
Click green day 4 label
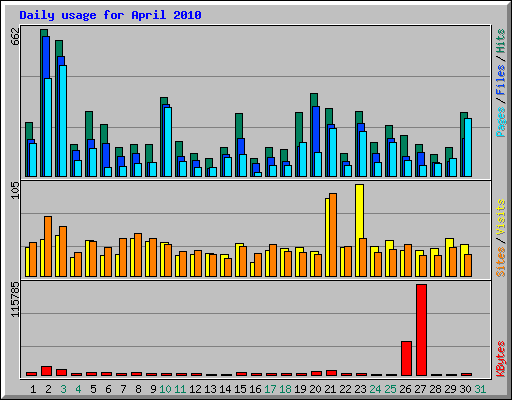pos(78,389)
